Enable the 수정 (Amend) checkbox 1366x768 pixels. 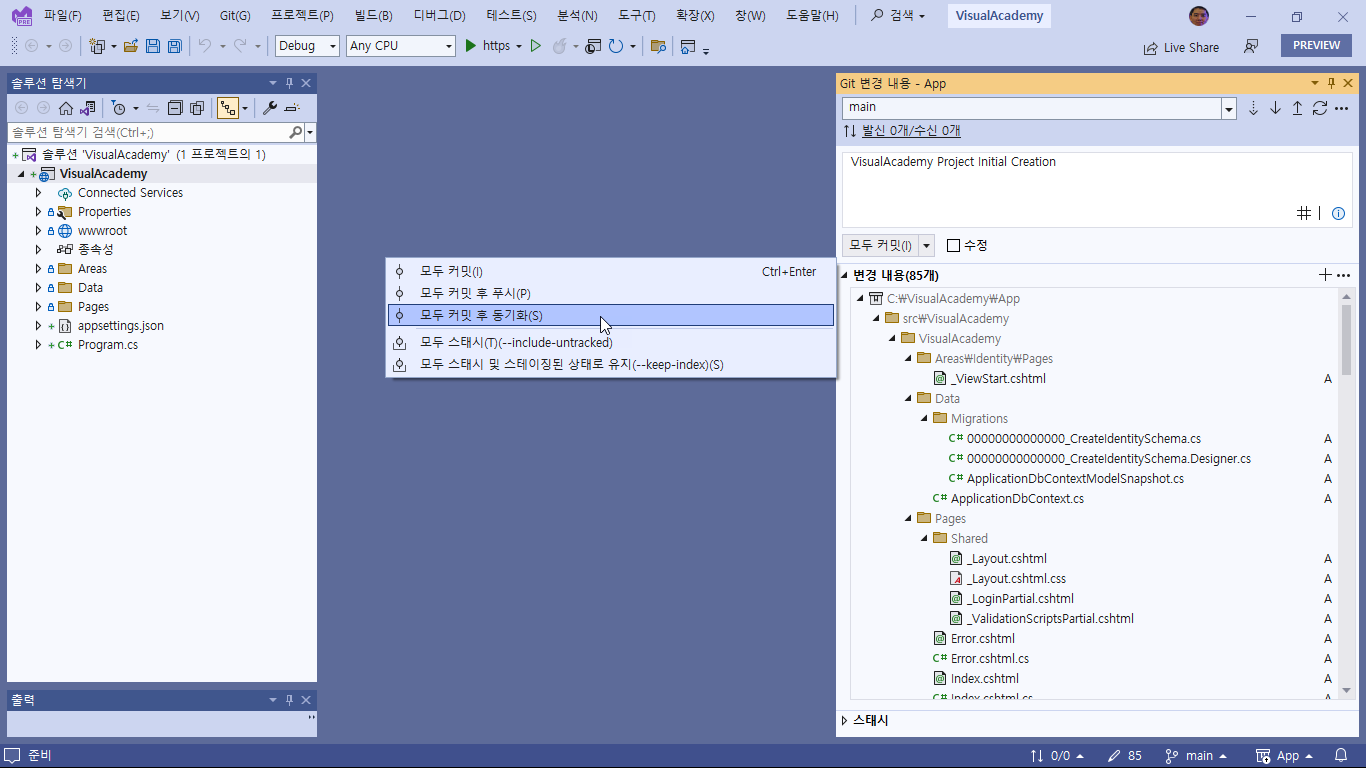[x=953, y=245]
